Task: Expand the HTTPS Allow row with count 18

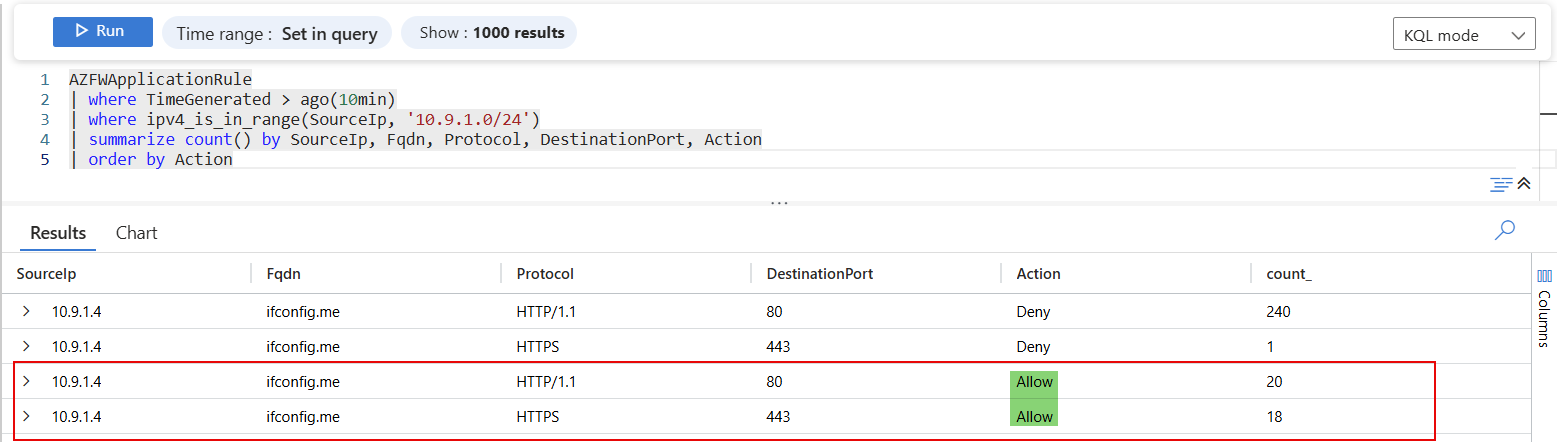Action: (x=26, y=416)
